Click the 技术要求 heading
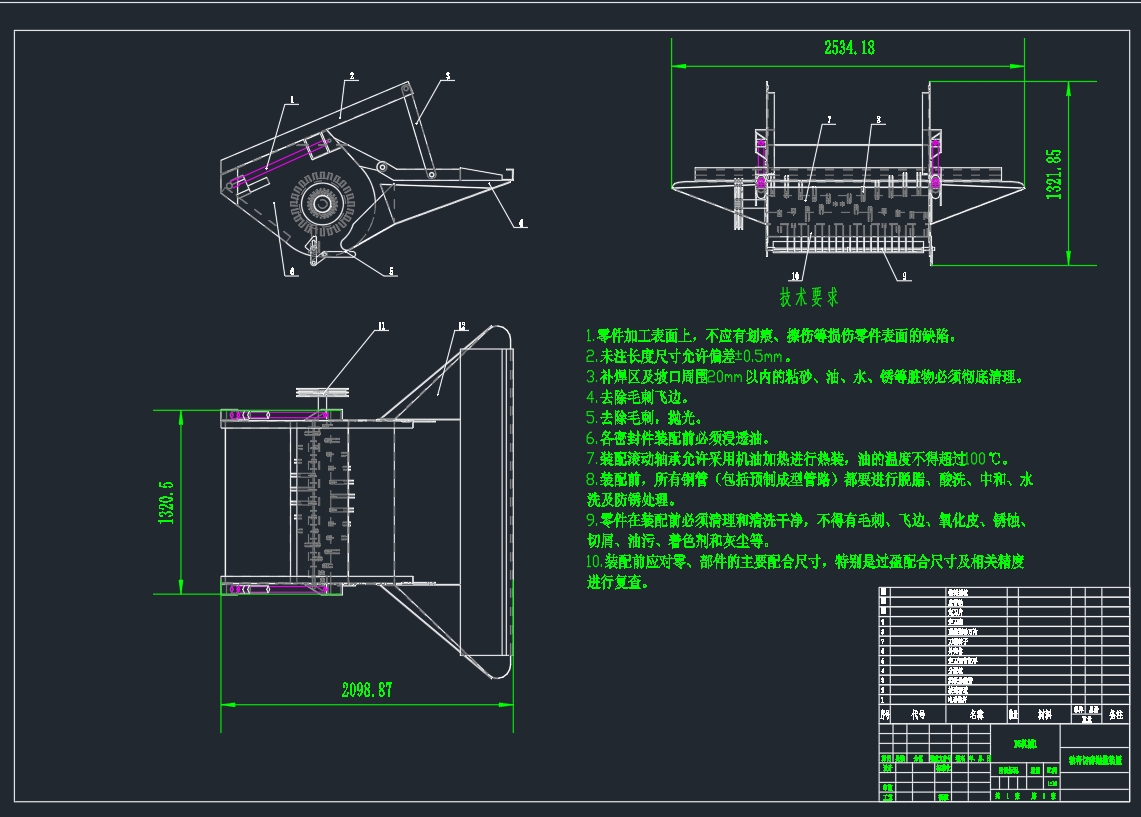Screen dimensions: 1141x817 point(809,297)
